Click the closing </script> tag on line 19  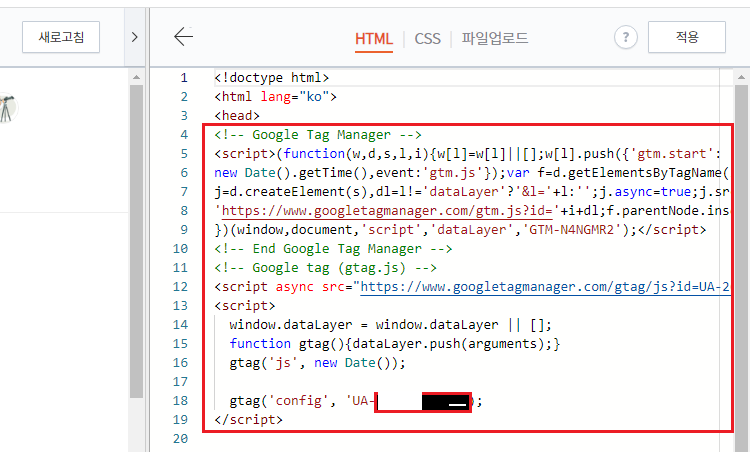tap(249, 419)
